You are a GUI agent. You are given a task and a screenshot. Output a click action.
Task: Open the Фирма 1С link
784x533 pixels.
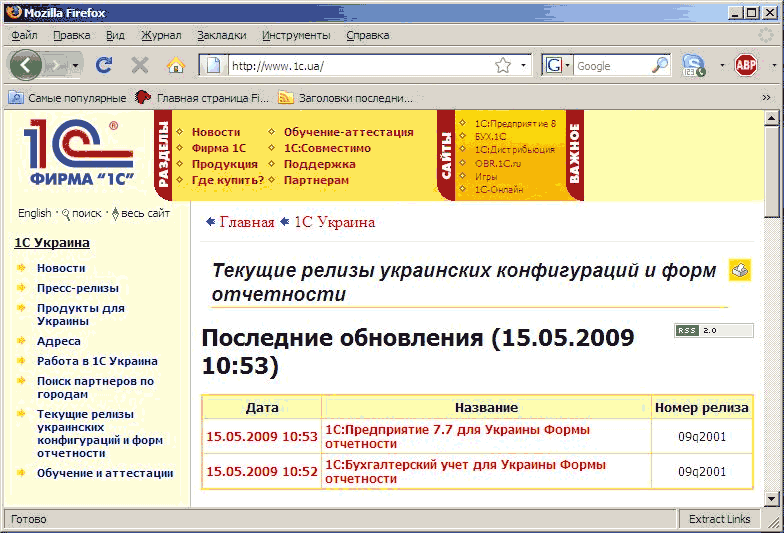(x=219, y=148)
